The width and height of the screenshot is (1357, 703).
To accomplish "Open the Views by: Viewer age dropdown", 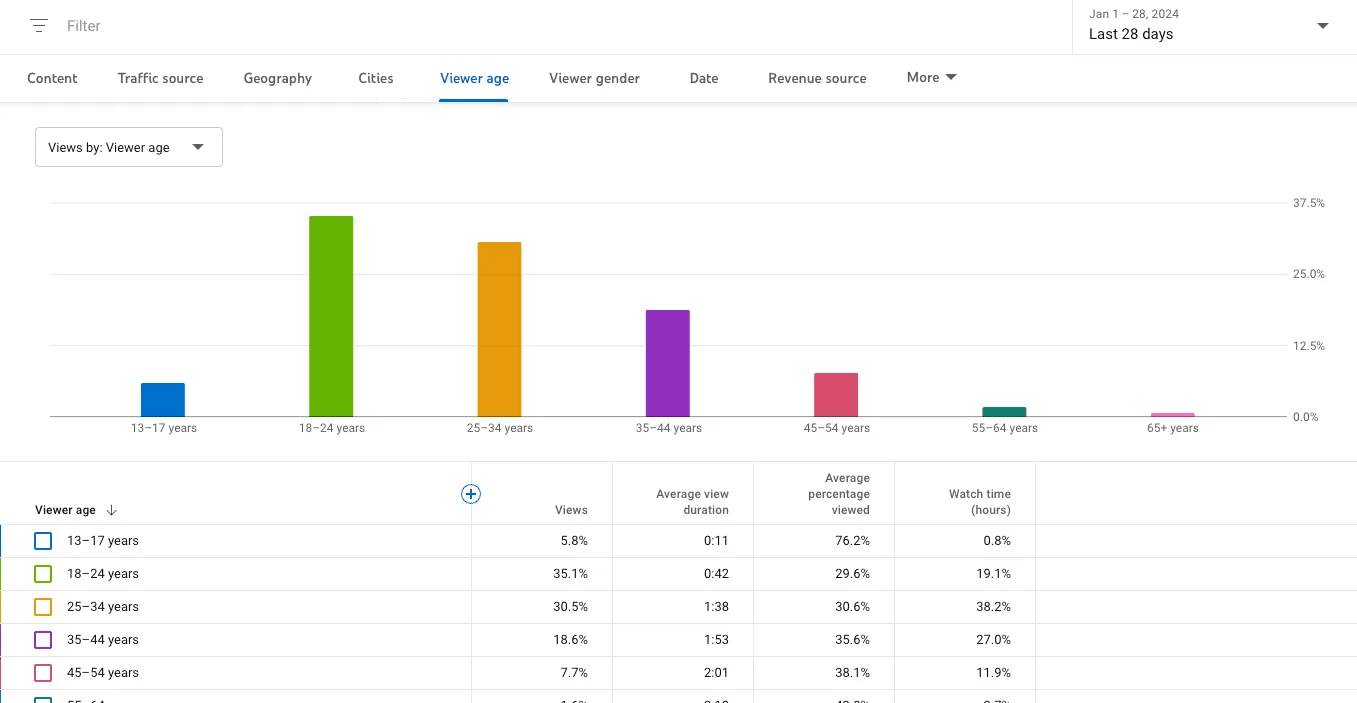I will tap(128, 146).
